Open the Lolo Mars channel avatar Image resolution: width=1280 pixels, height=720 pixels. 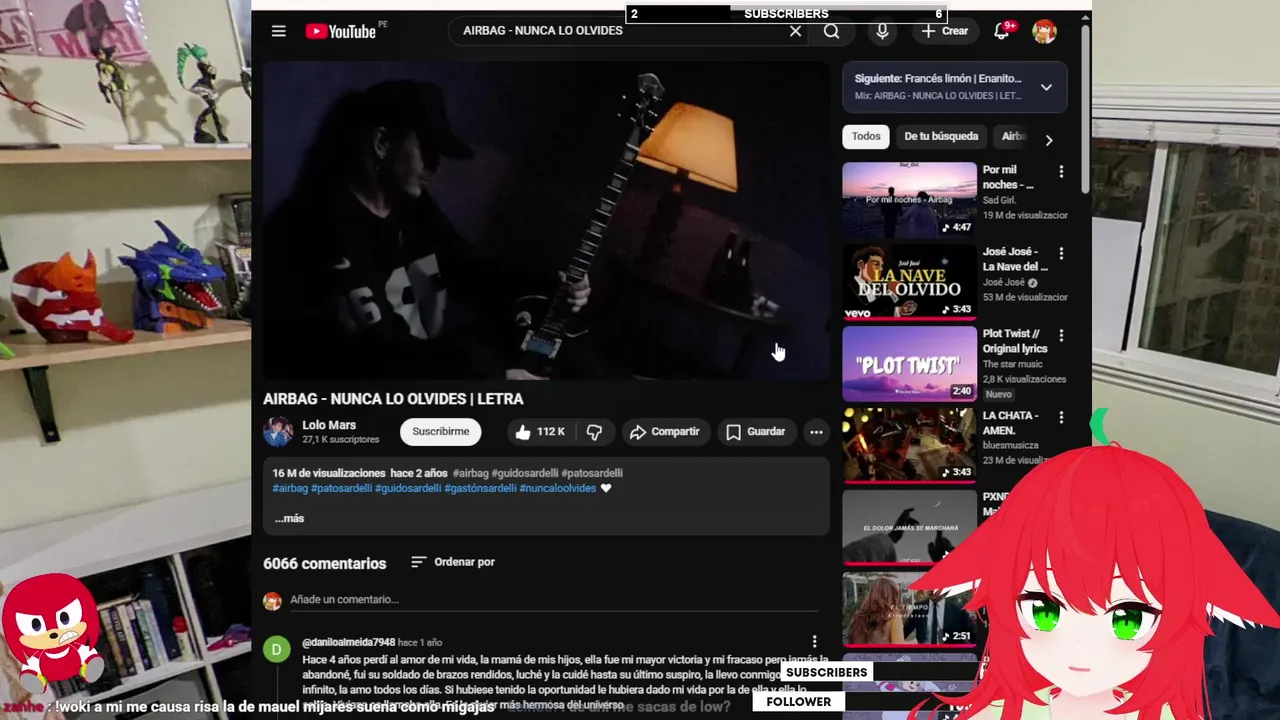point(278,432)
